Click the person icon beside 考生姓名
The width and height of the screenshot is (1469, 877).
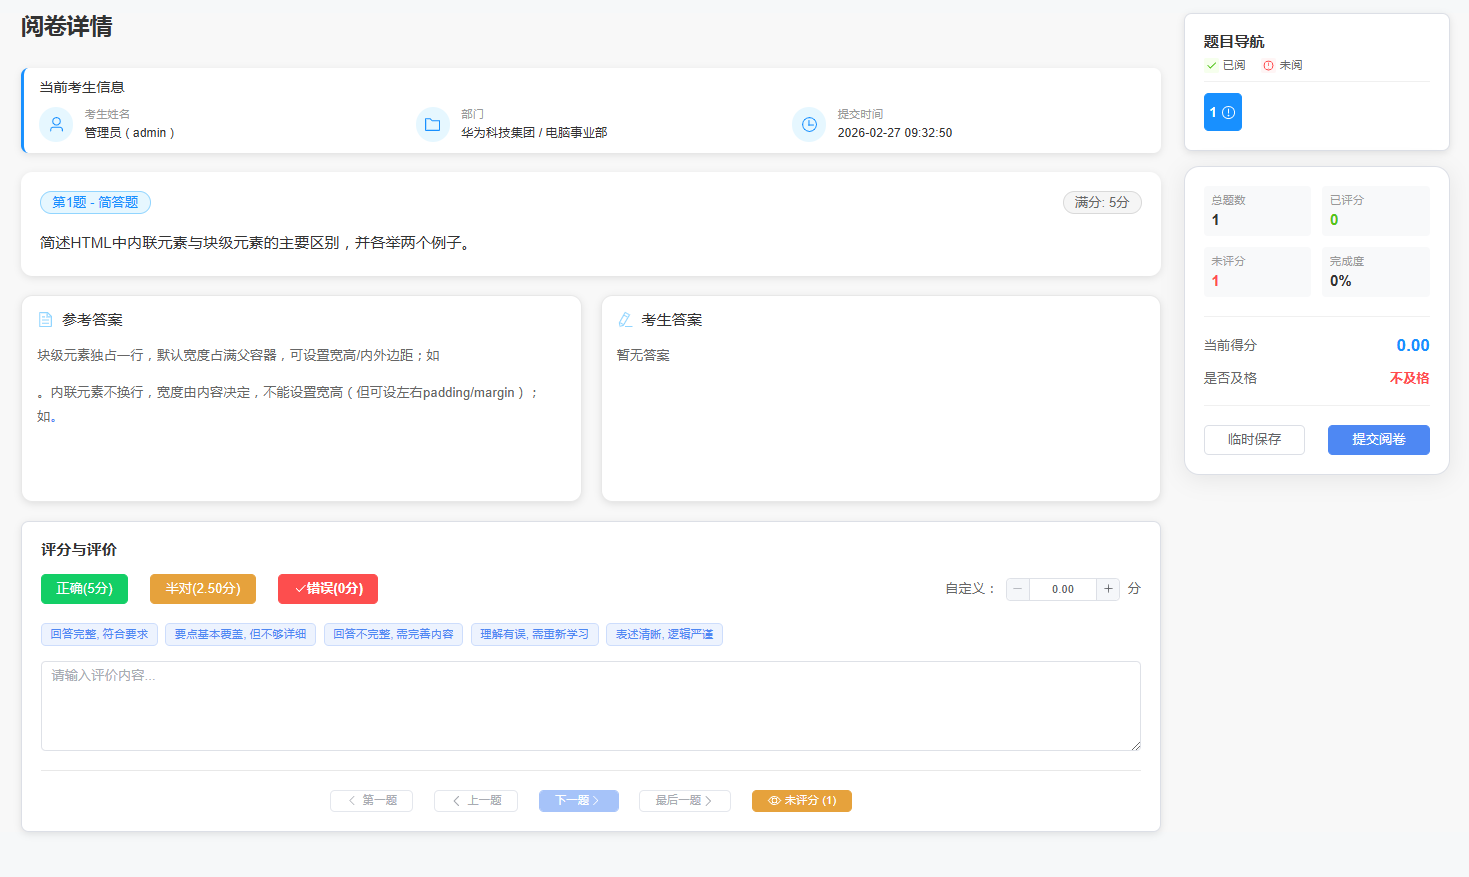click(x=56, y=124)
